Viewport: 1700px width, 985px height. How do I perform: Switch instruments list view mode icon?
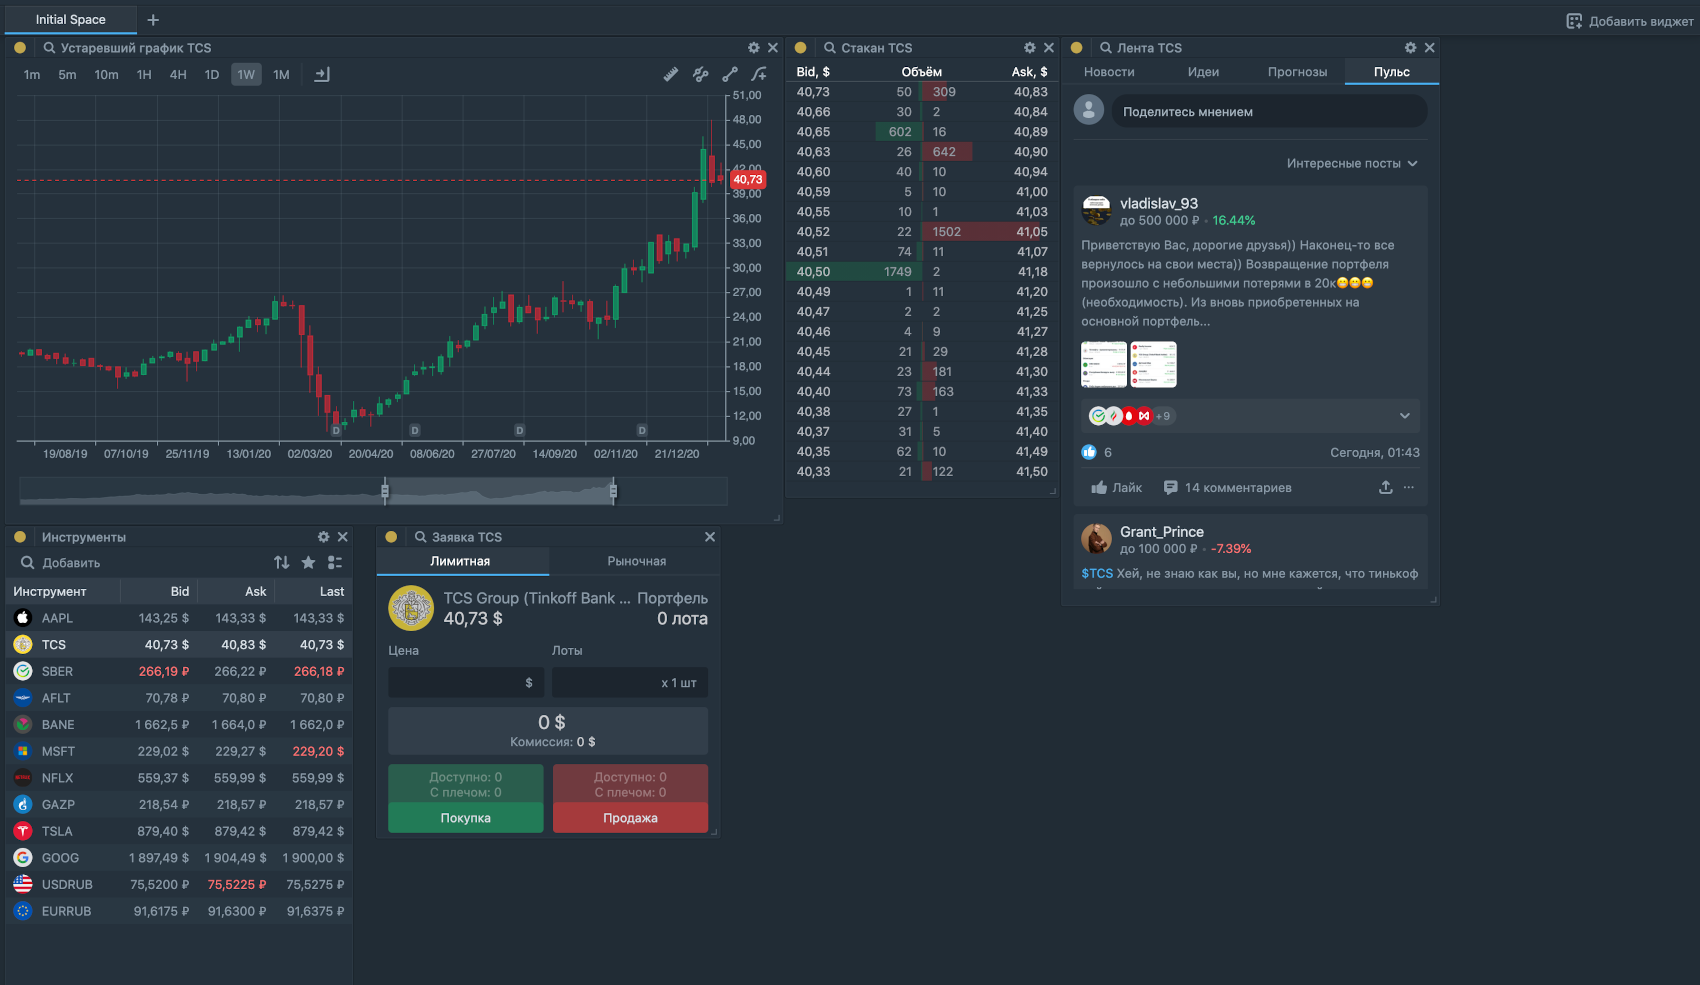coord(335,563)
